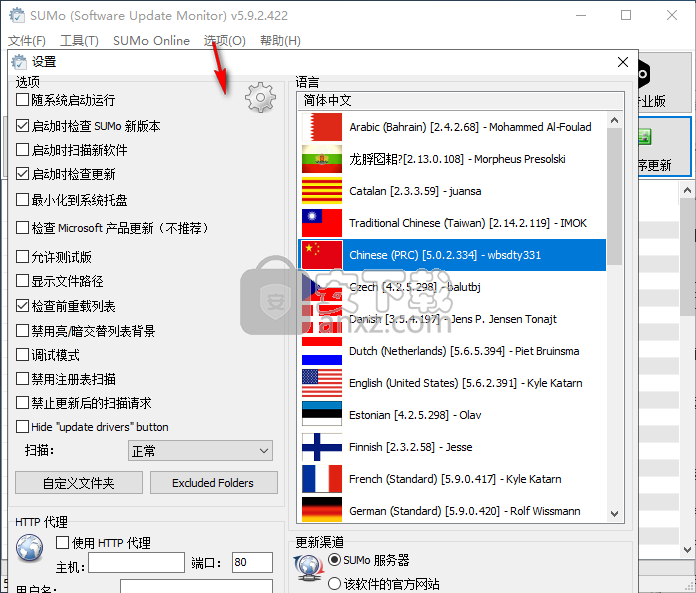This screenshot has height=593, width=696.
Task: Select Chinese (PRC) wbsdty331 row text
Action: pyautogui.click(x=445, y=255)
